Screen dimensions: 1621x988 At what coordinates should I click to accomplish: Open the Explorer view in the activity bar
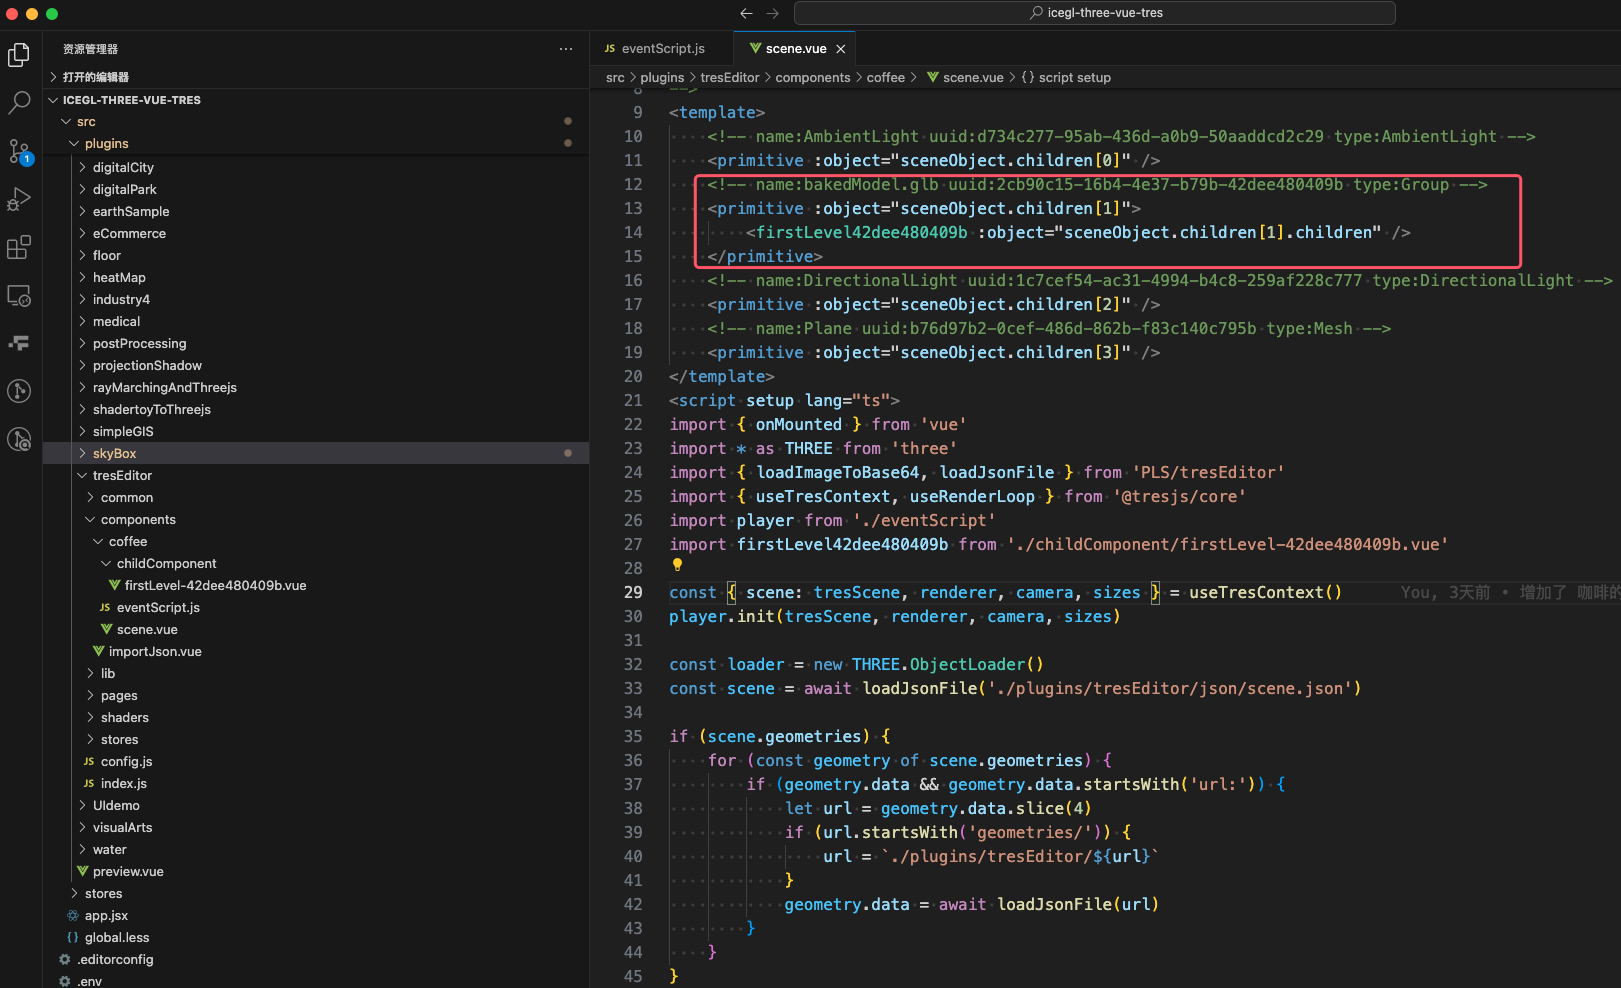click(x=19, y=55)
